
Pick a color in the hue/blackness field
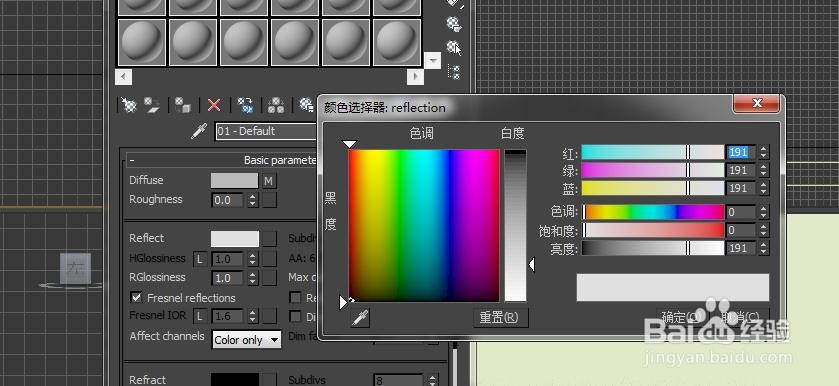tap(424, 225)
